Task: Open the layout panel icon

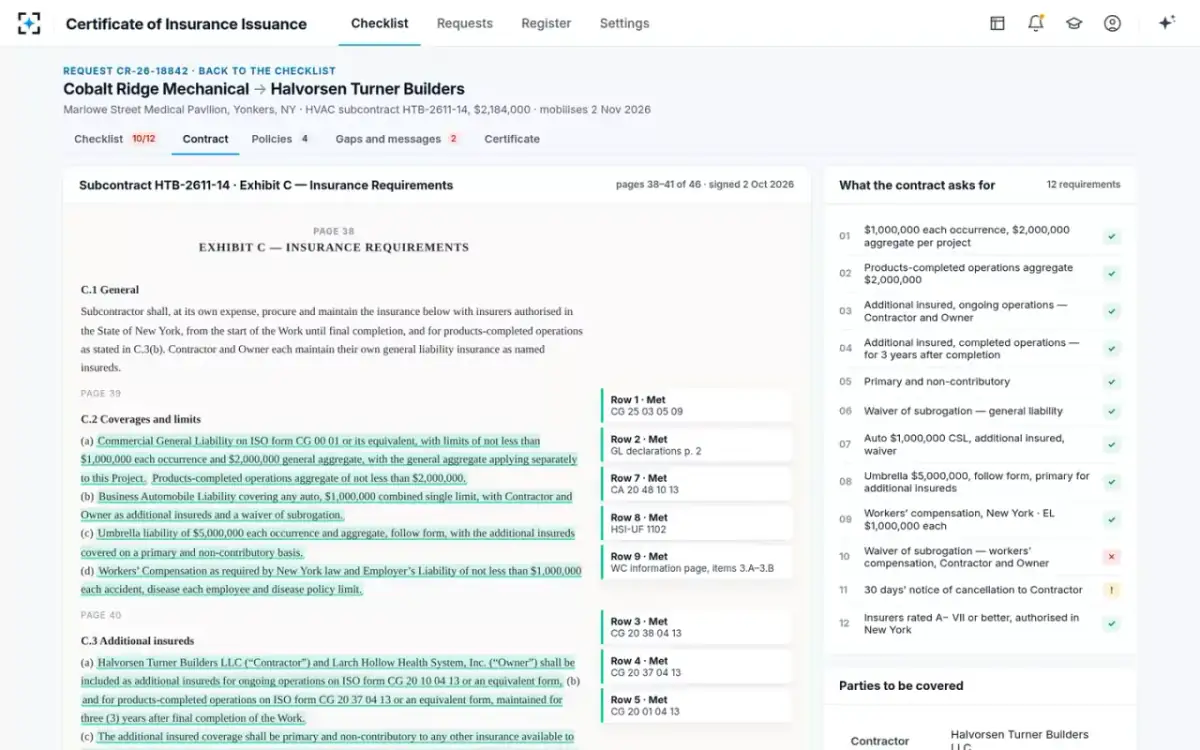Action: [x=997, y=23]
